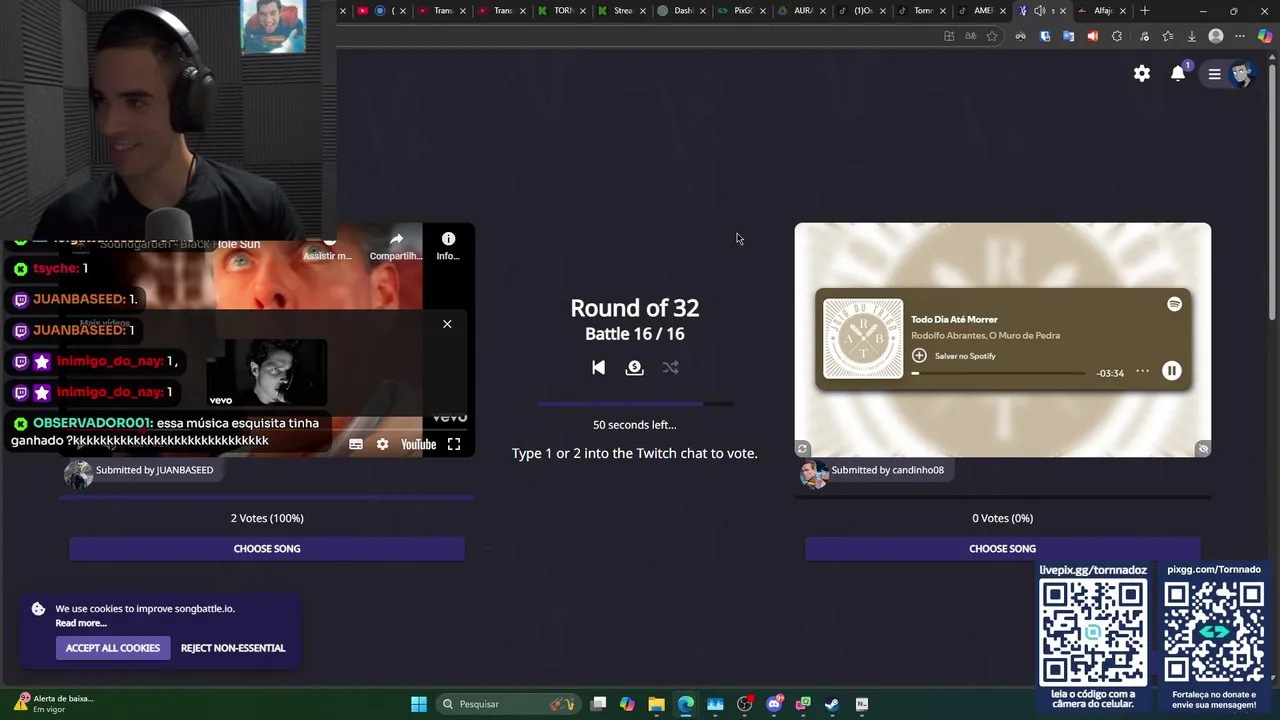Seek on the Spotify track progress bar
1280x720 pixels.
pos(998,373)
